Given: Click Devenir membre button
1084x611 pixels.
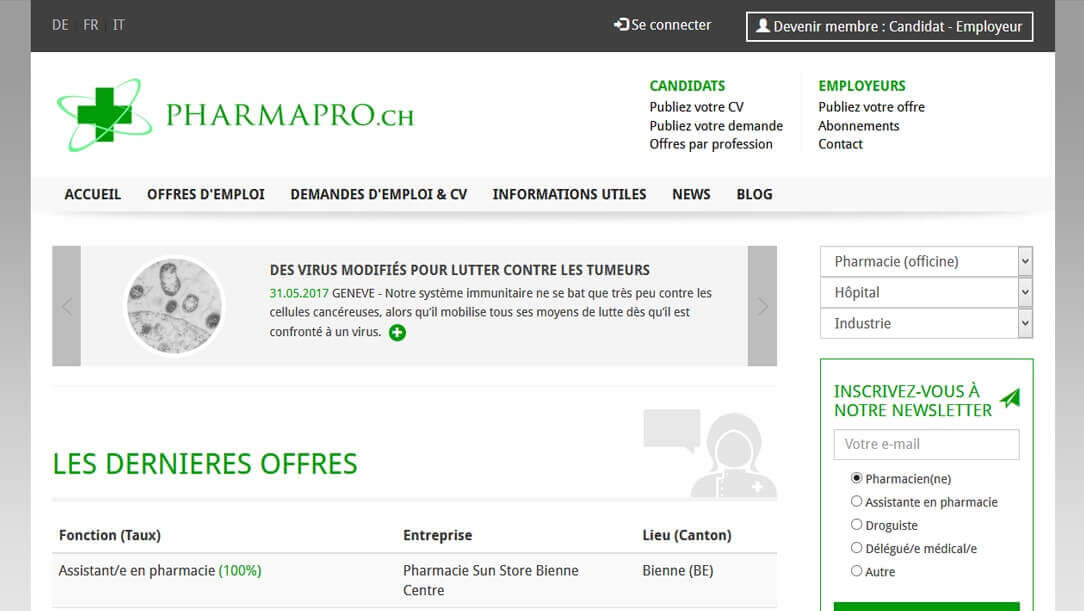Looking at the screenshot, I should click(x=889, y=27).
